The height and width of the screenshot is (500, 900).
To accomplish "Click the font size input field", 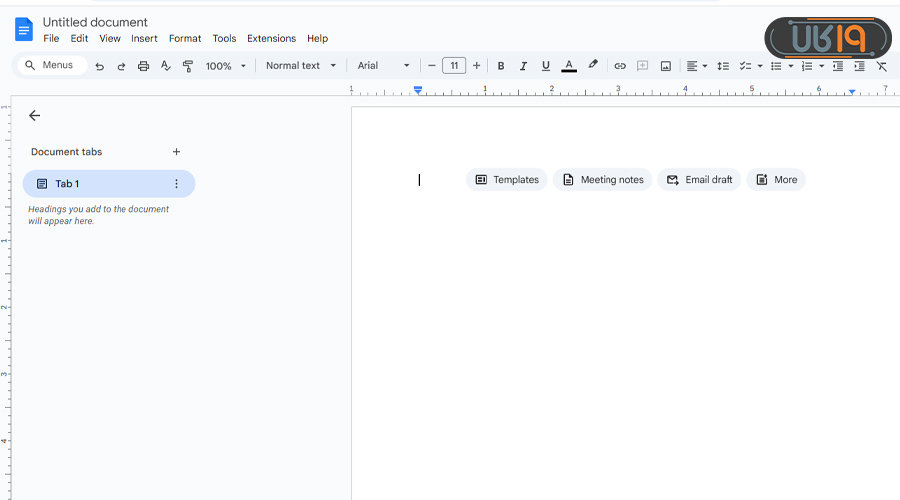I will point(454,66).
